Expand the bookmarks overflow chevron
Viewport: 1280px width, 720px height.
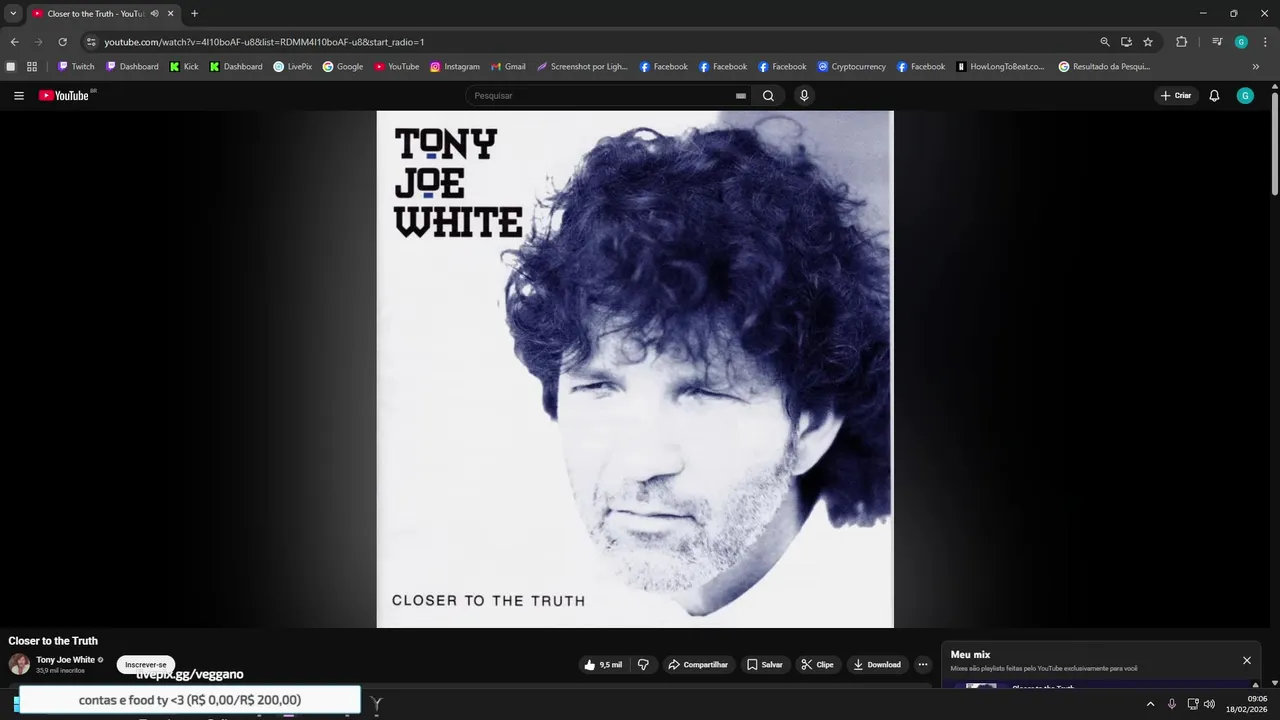(x=1256, y=67)
